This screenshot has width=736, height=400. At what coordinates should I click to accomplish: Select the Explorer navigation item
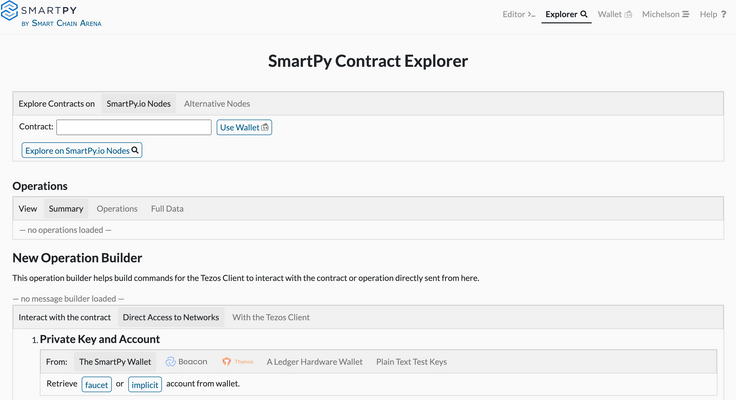click(x=566, y=14)
